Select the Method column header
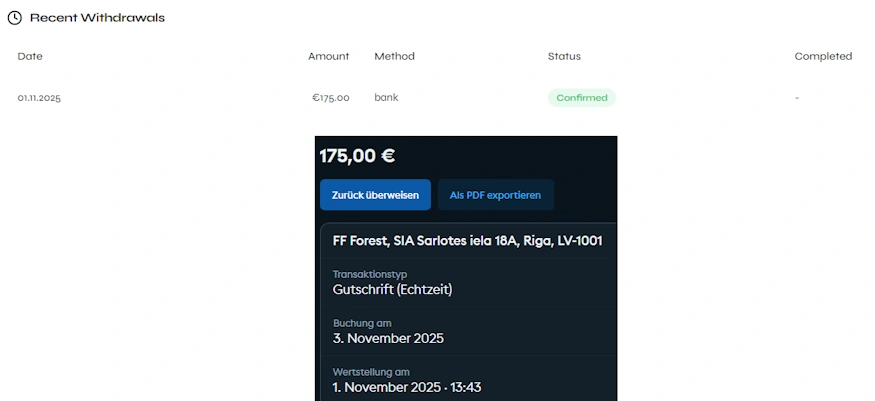 (394, 56)
